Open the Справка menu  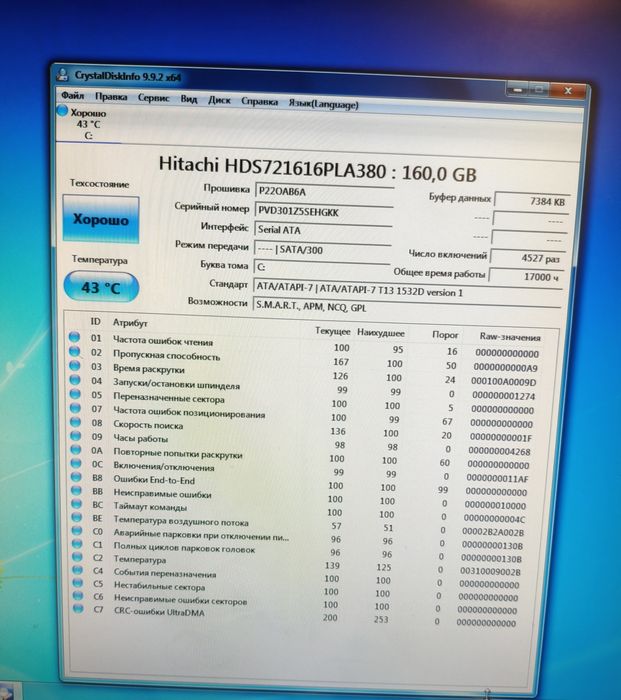[259, 102]
